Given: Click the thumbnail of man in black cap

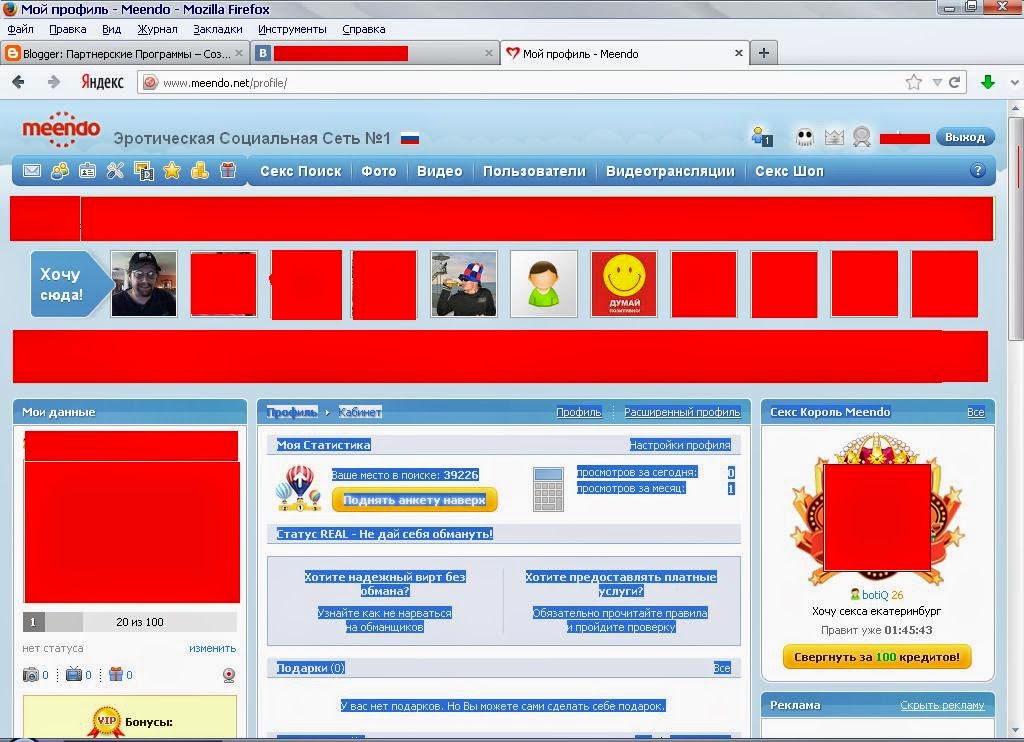Looking at the screenshot, I should [x=144, y=284].
